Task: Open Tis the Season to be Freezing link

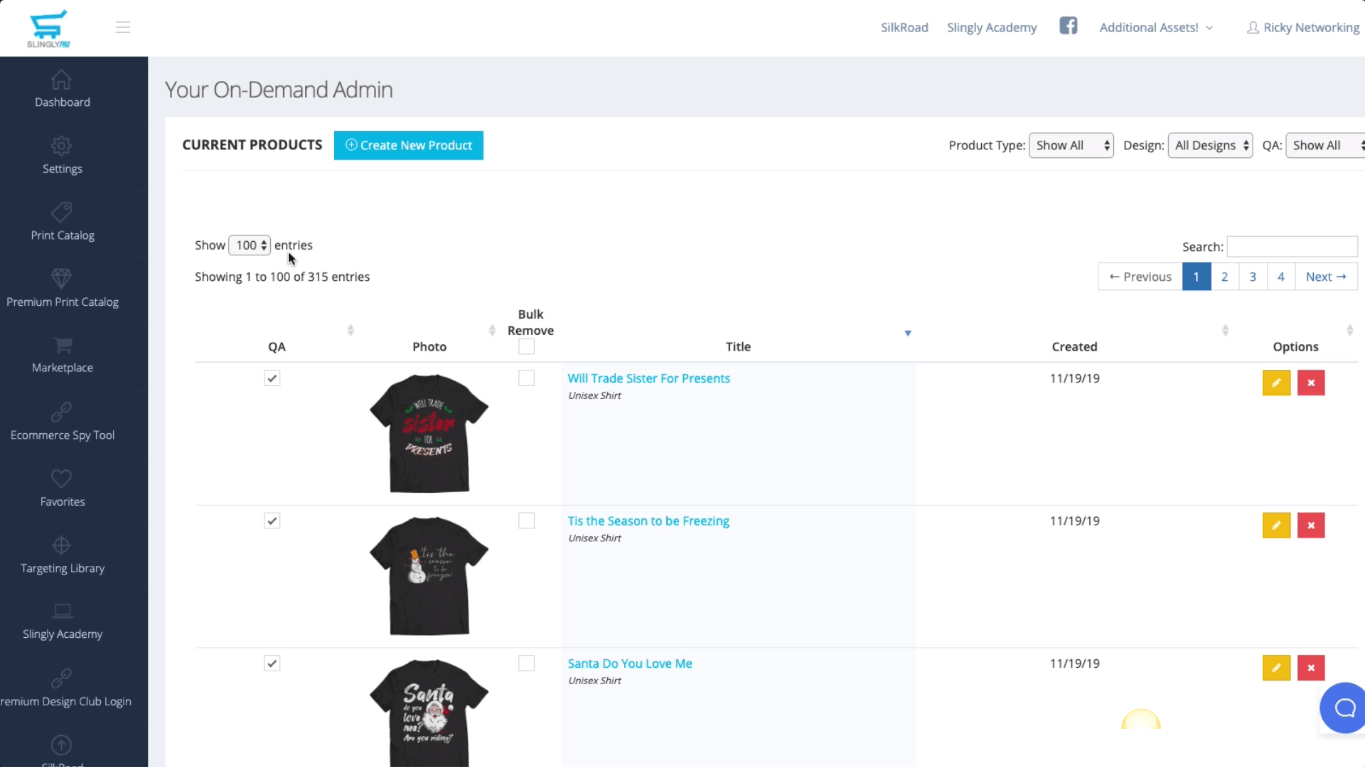Action: point(649,521)
